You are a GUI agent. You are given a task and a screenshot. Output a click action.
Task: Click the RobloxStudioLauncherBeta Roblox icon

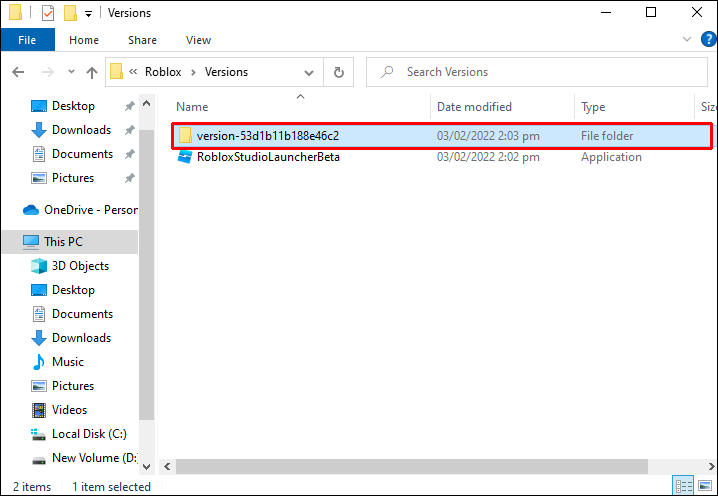click(185, 157)
